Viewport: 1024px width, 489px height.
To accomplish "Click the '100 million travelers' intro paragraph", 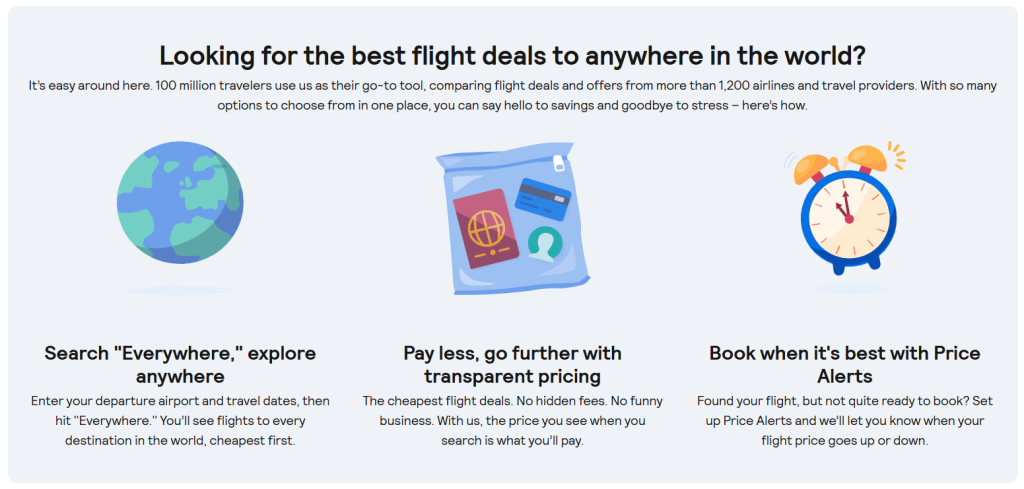I will [512, 96].
